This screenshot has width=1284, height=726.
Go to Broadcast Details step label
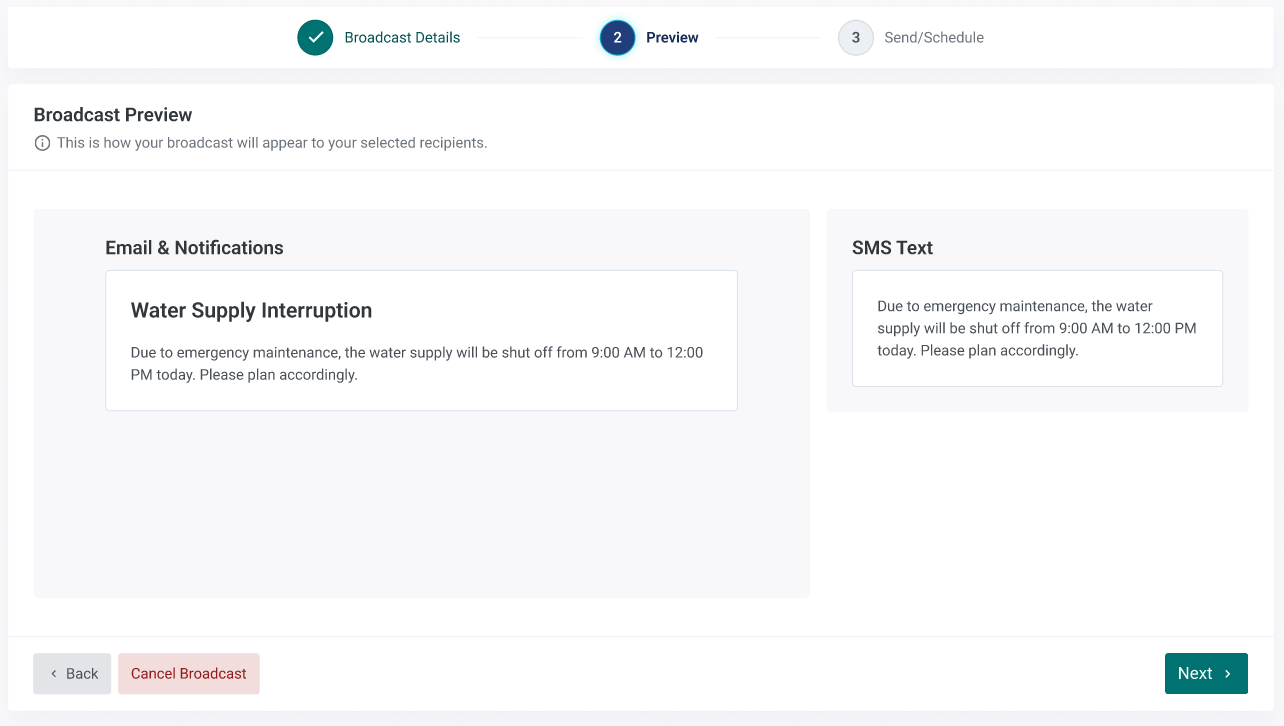point(402,38)
